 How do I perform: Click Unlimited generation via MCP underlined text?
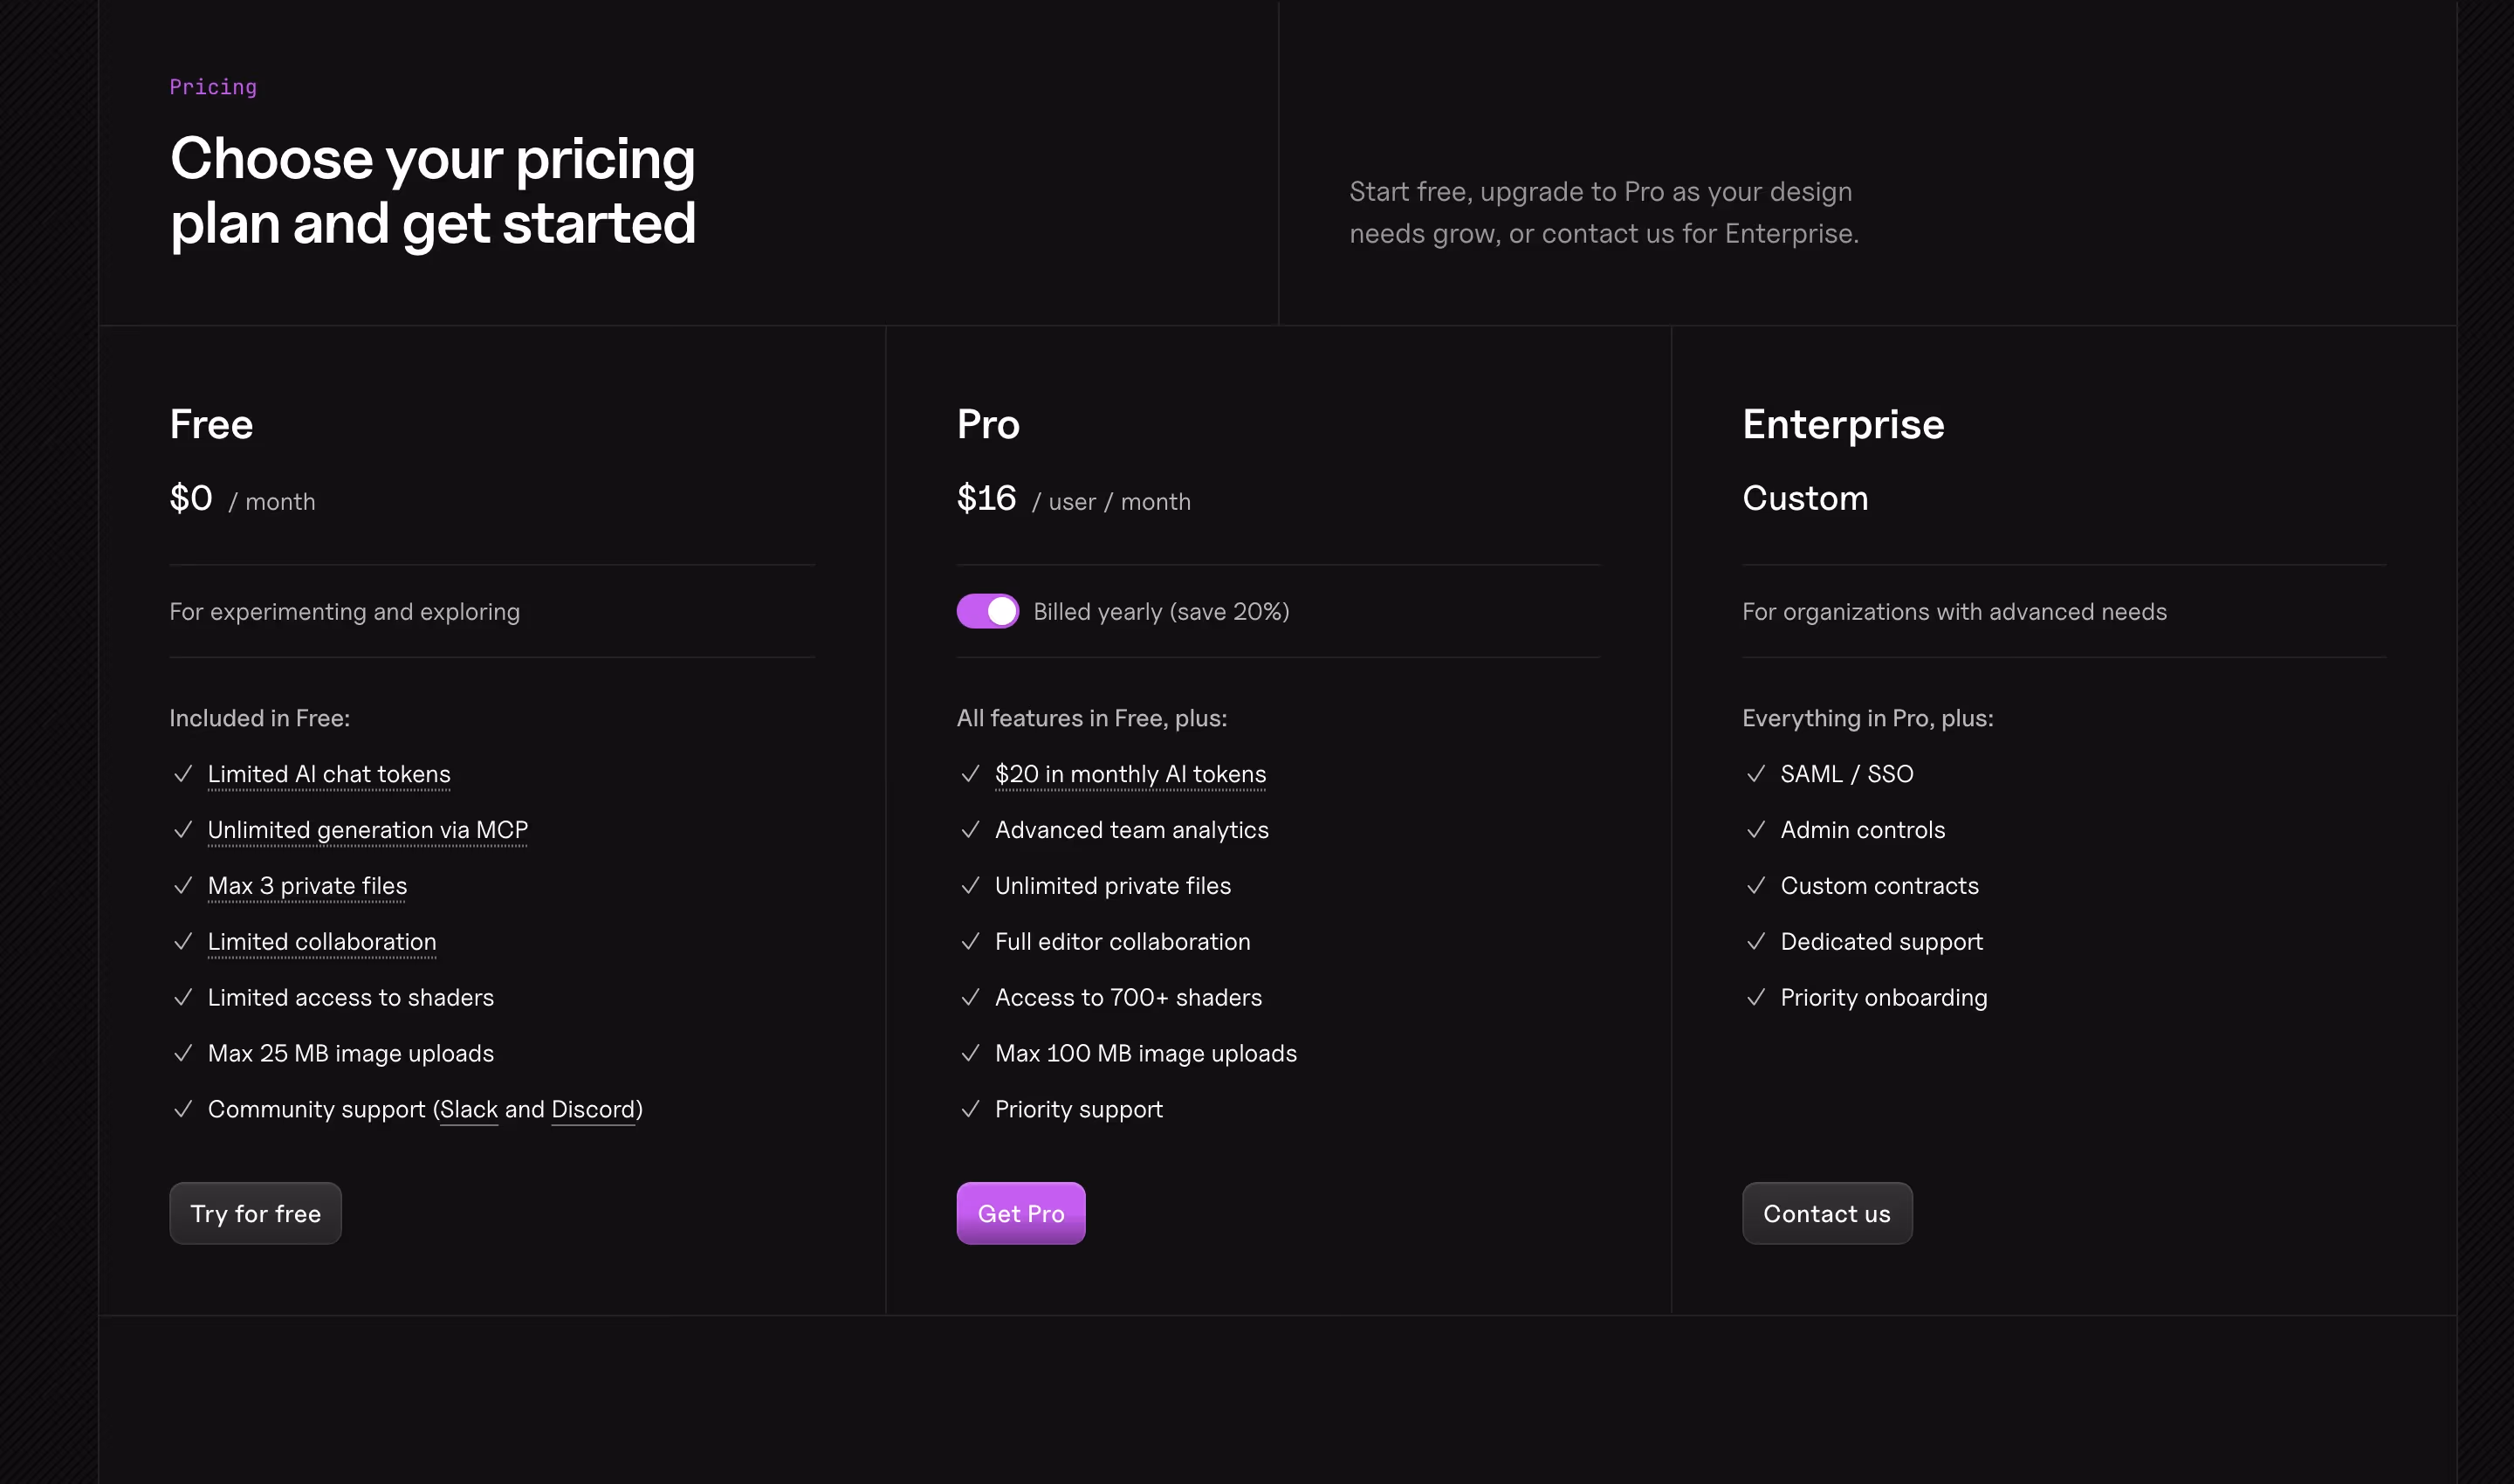pyautogui.click(x=367, y=830)
